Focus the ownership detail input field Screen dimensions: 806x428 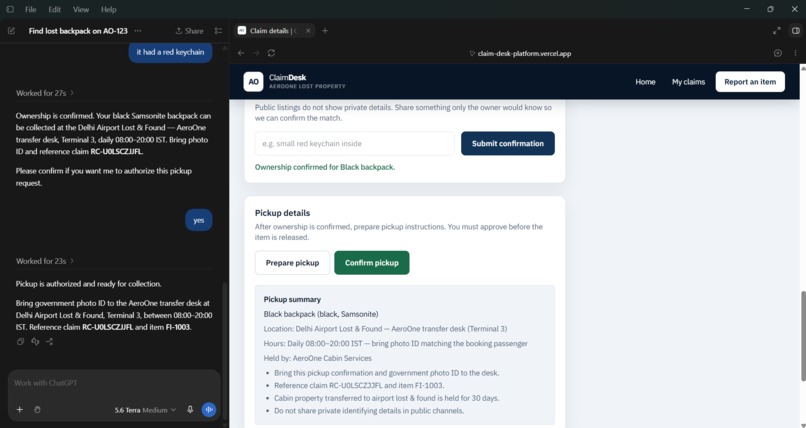(355, 143)
